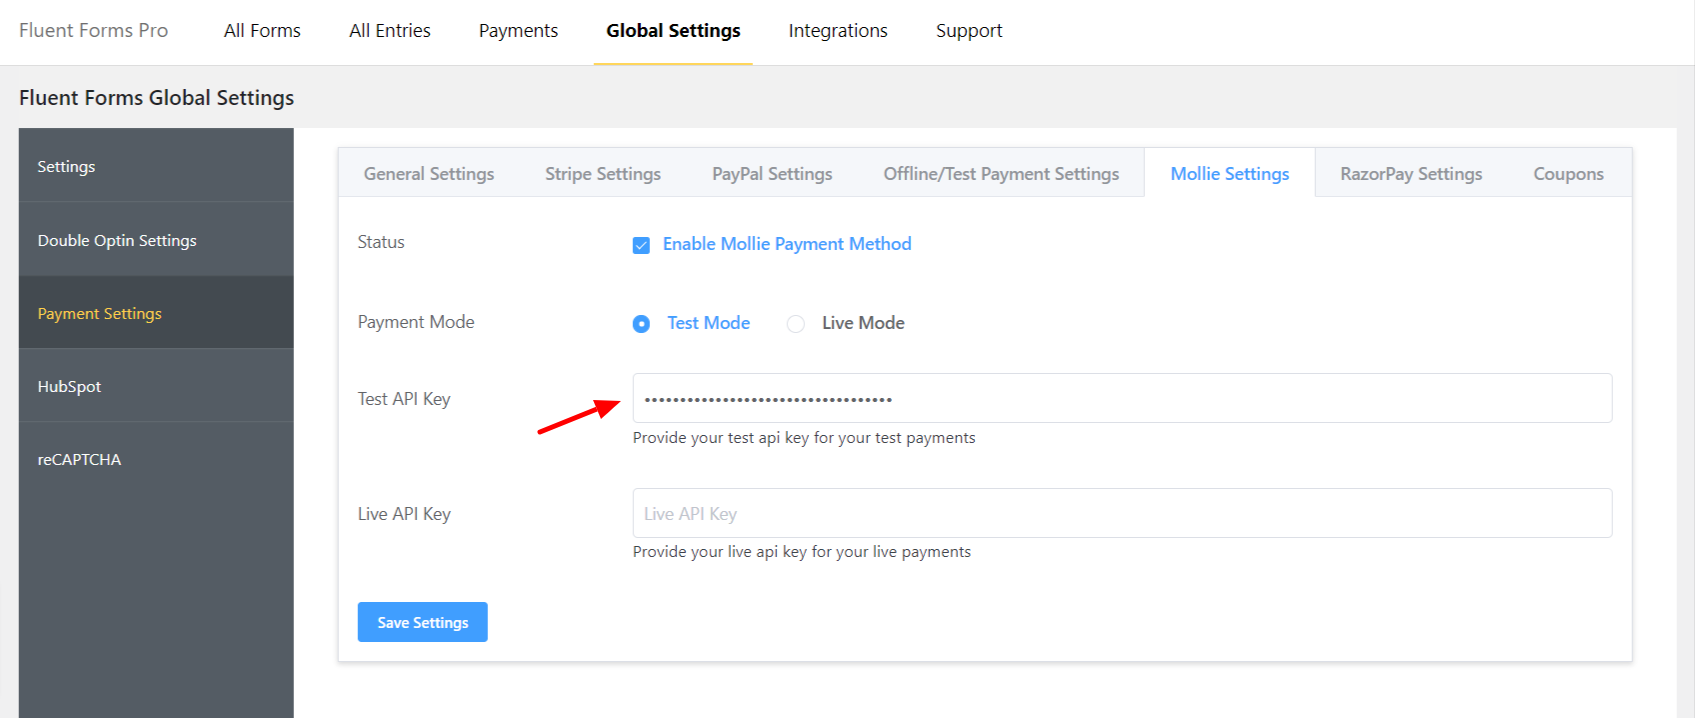Image resolution: width=1695 pixels, height=718 pixels.
Task: Open the Integrations page
Action: (x=838, y=31)
